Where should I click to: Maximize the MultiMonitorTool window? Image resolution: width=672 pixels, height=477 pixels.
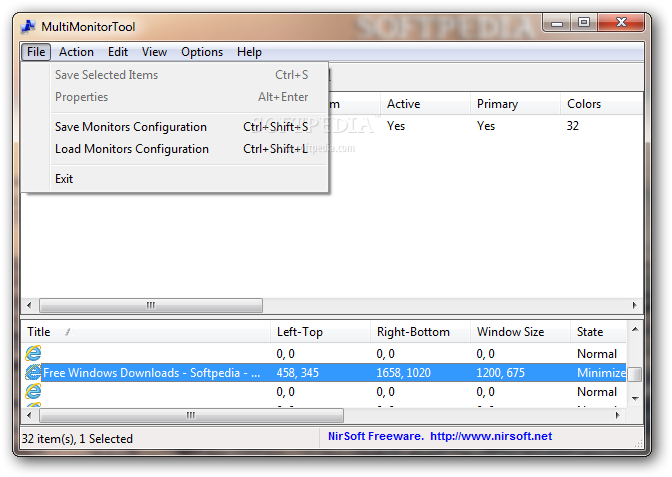[x=584, y=22]
